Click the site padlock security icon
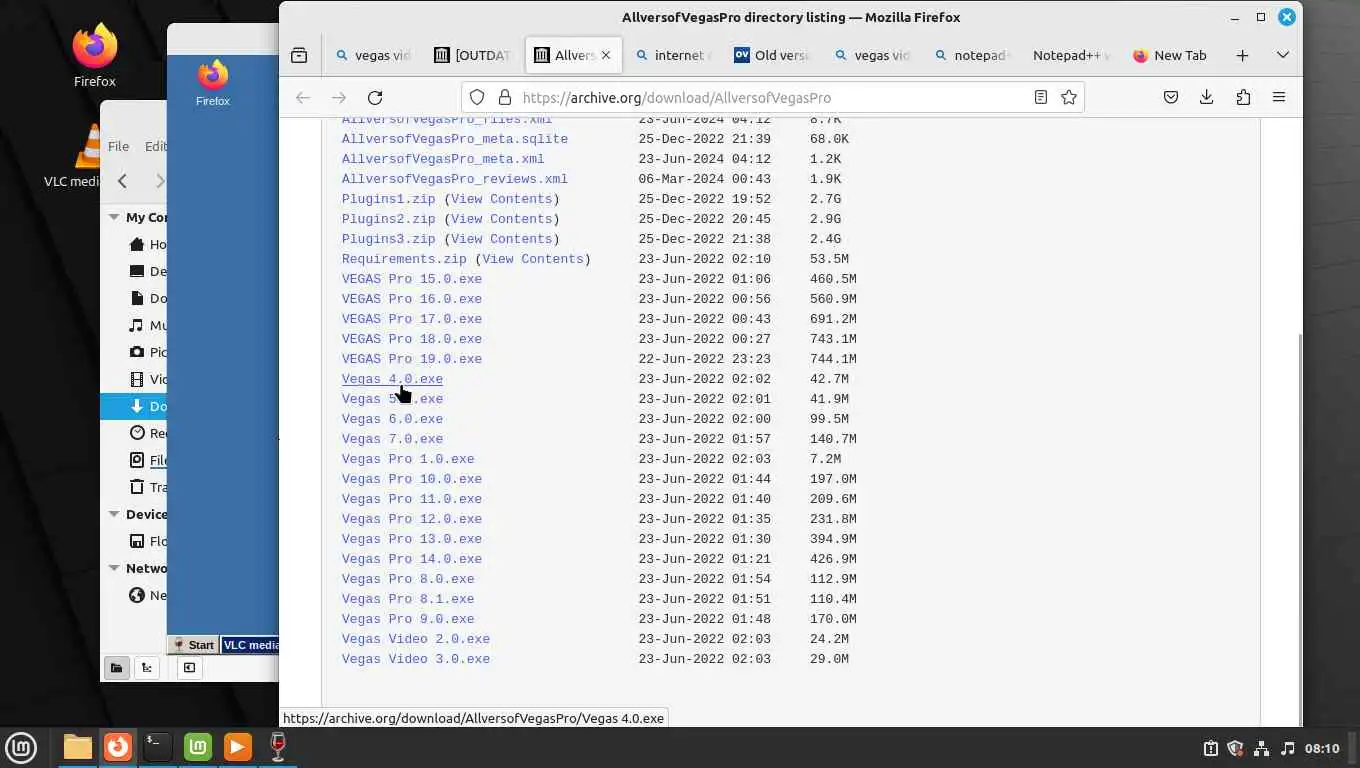Image resolution: width=1360 pixels, height=768 pixels. click(x=504, y=97)
